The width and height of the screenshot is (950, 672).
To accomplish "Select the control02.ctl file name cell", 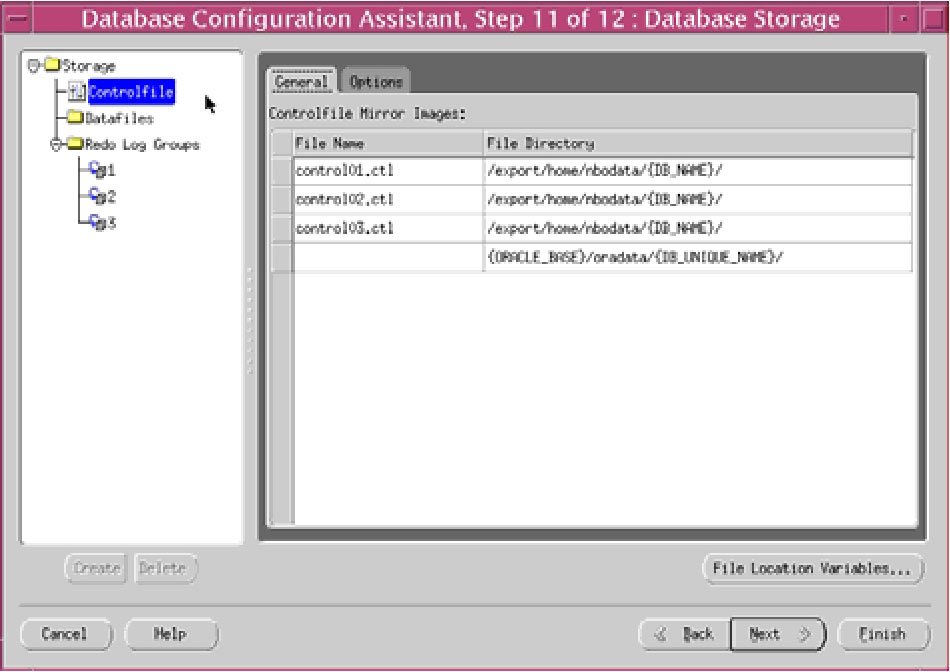I will pyautogui.click(x=388, y=199).
